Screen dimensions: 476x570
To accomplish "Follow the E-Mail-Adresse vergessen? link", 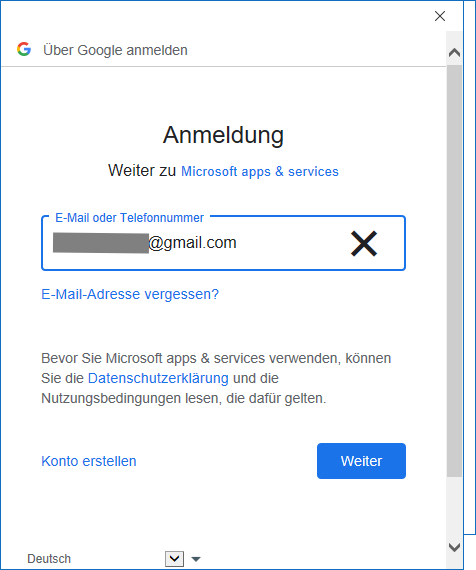I will point(130,294).
